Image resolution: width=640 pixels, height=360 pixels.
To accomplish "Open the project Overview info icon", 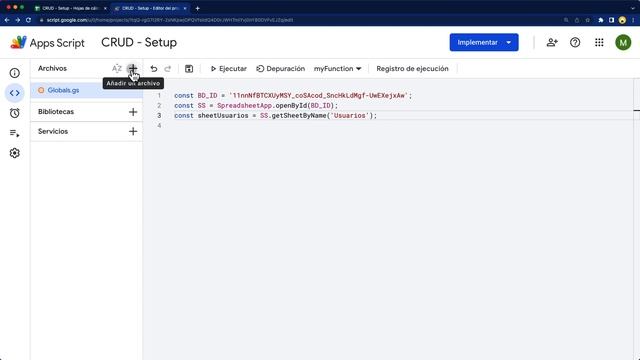I will (15, 73).
